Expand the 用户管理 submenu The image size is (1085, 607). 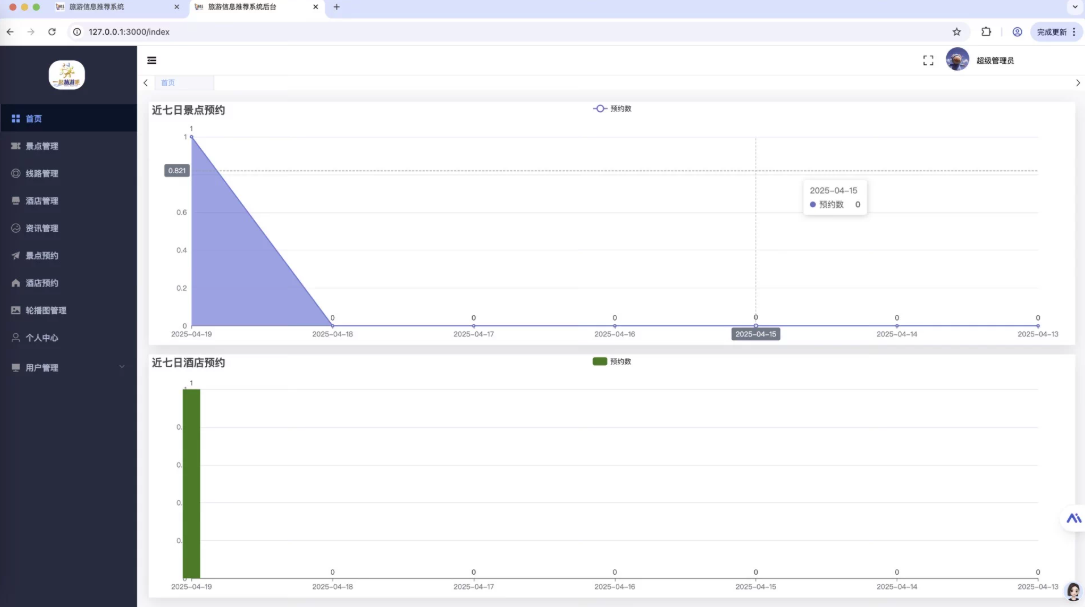69,368
